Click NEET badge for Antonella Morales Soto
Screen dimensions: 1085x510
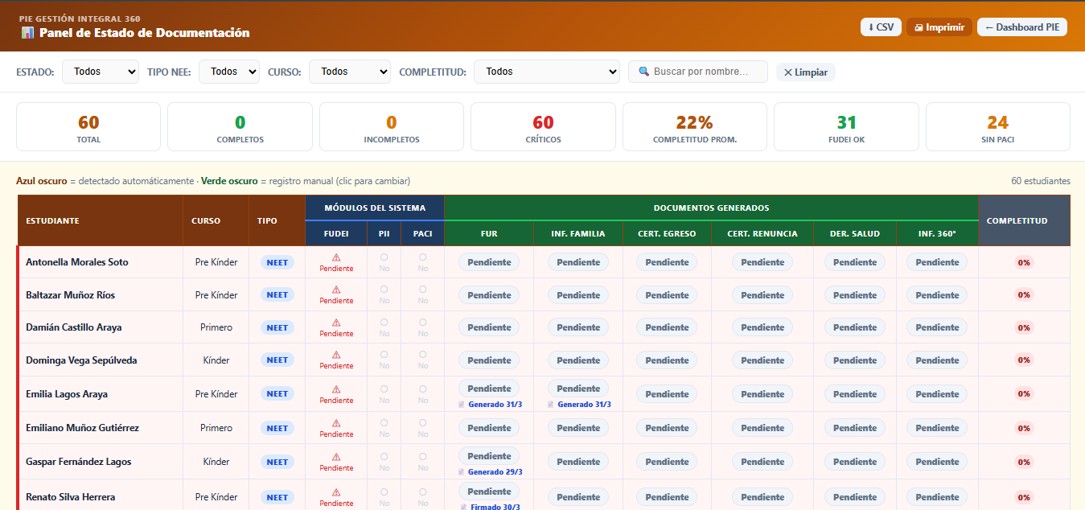(277, 262)
